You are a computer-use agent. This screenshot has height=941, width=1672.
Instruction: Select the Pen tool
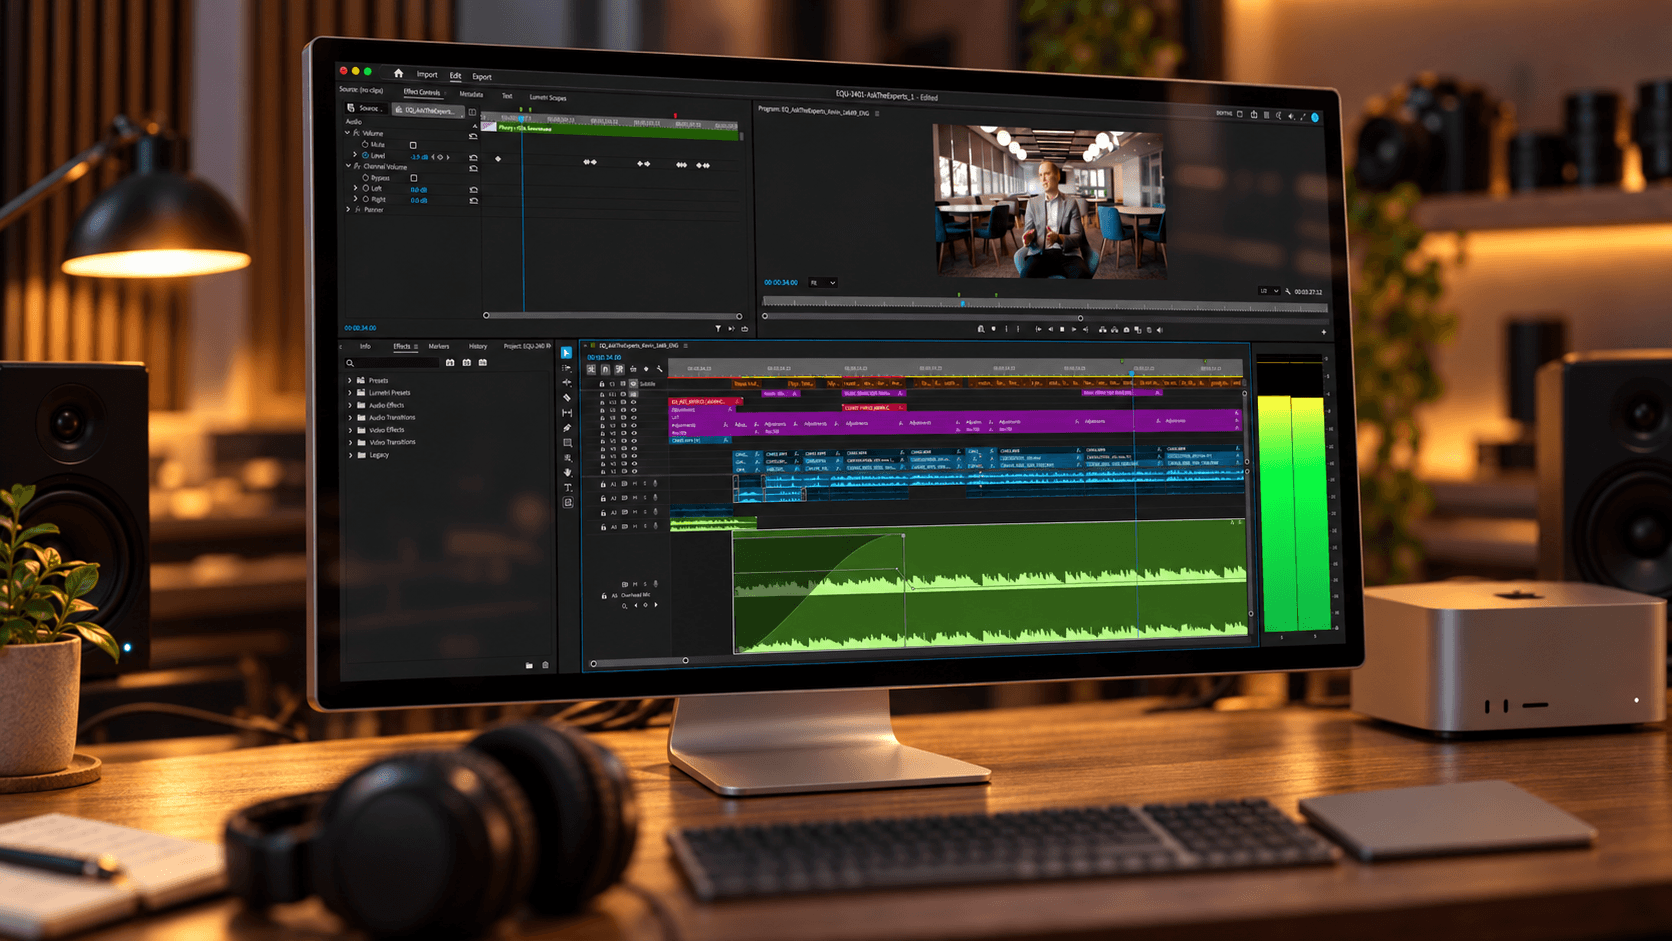567,427
